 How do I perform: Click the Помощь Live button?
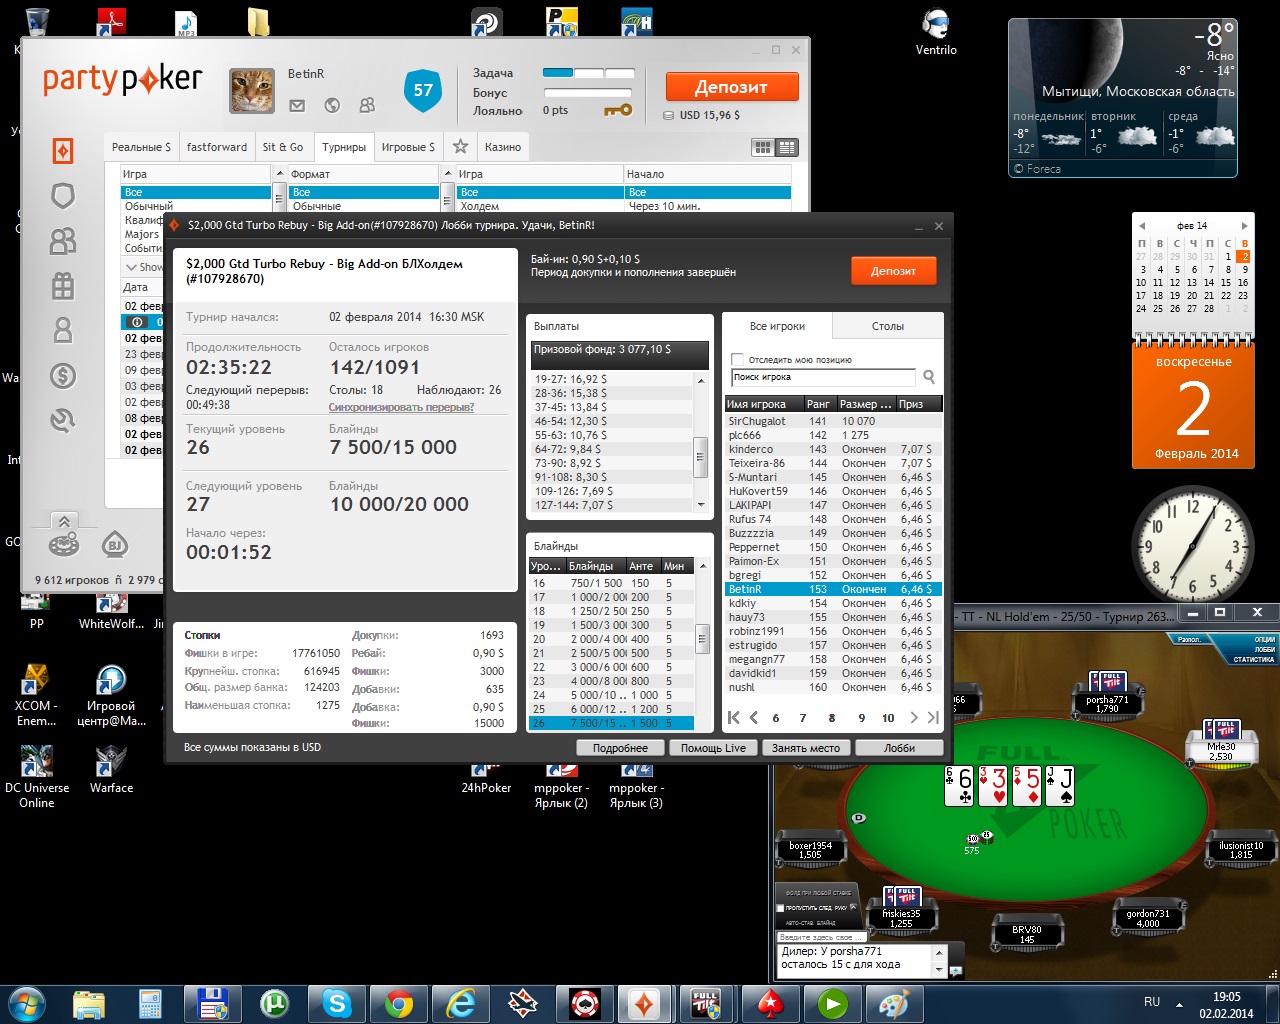coord(713,748)
